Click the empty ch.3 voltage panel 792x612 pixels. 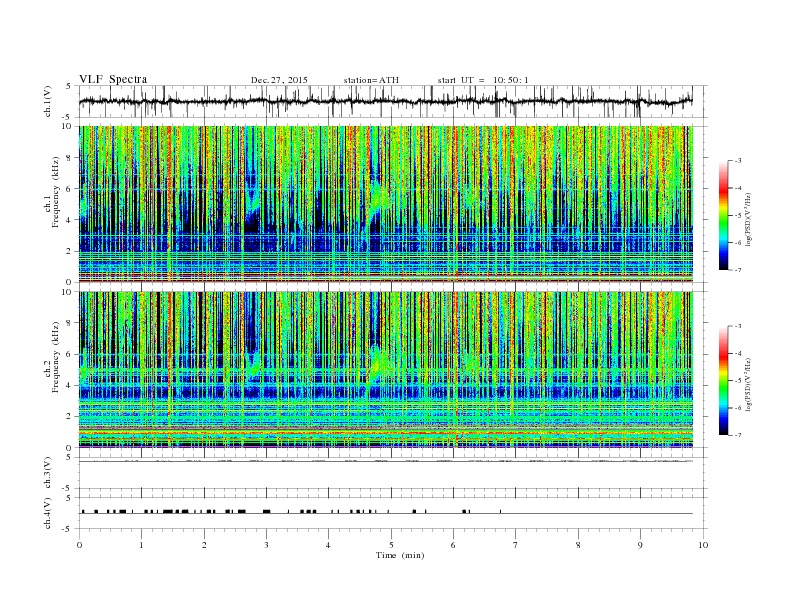(393, 473)
